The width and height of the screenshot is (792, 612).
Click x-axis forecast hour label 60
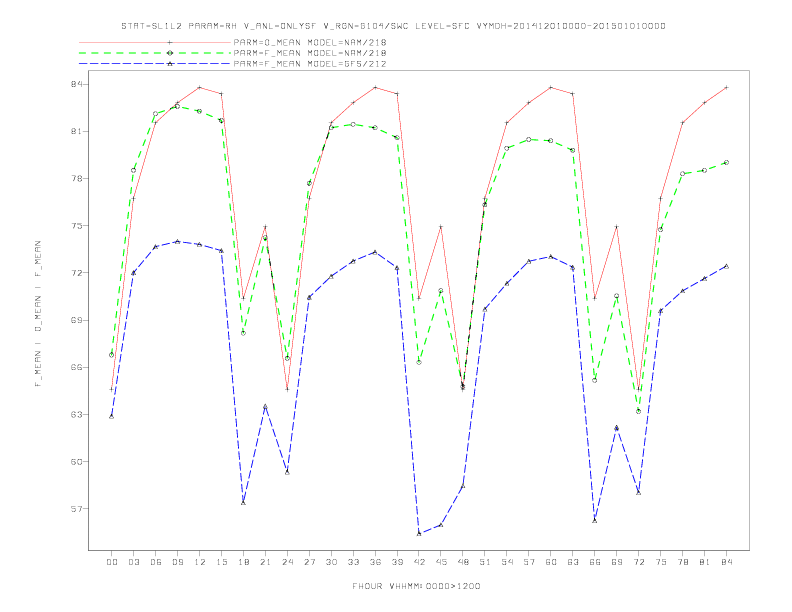pos(551,562)
